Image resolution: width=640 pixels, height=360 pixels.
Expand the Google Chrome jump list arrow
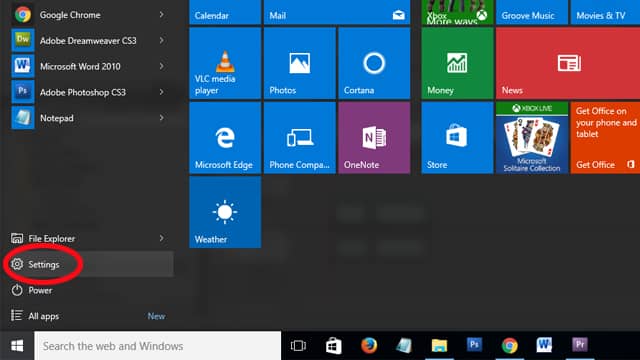(162, 15)
